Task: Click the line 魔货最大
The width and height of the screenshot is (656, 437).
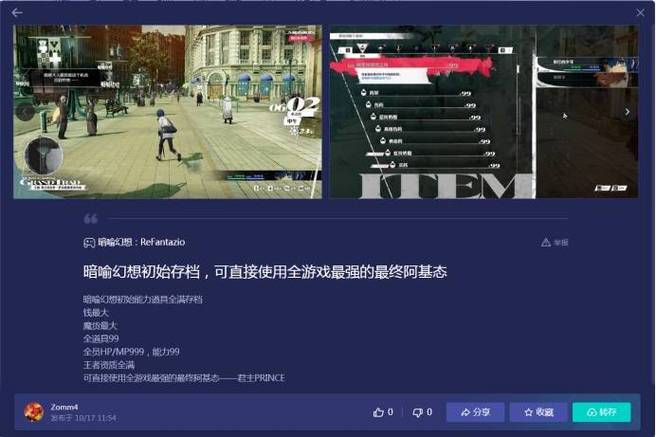Action: click(x=100, y=325)
